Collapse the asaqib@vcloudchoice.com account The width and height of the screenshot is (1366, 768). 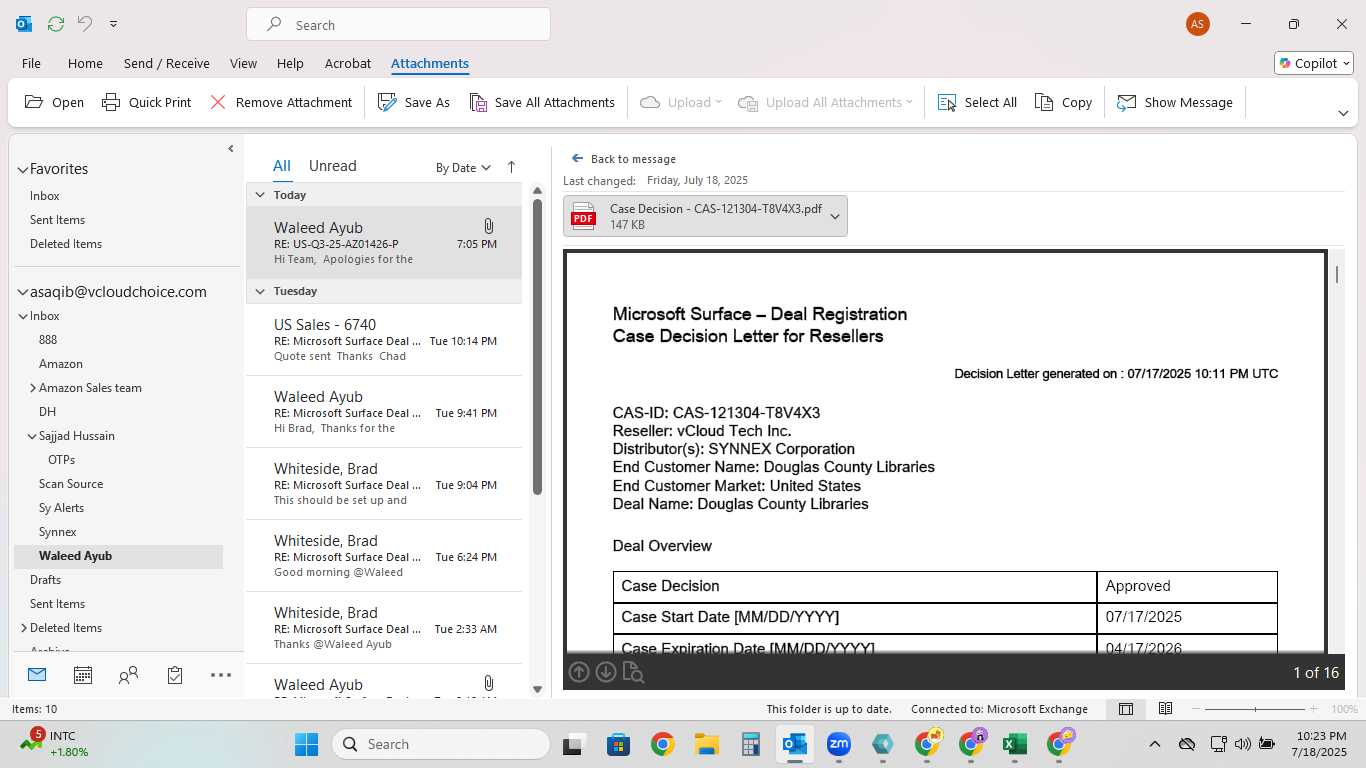coord(22,292)
